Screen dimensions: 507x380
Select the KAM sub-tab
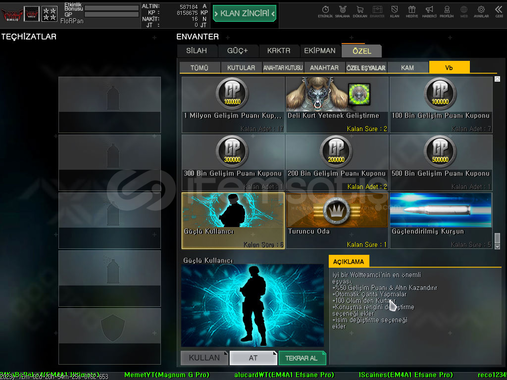click(407, 68)
